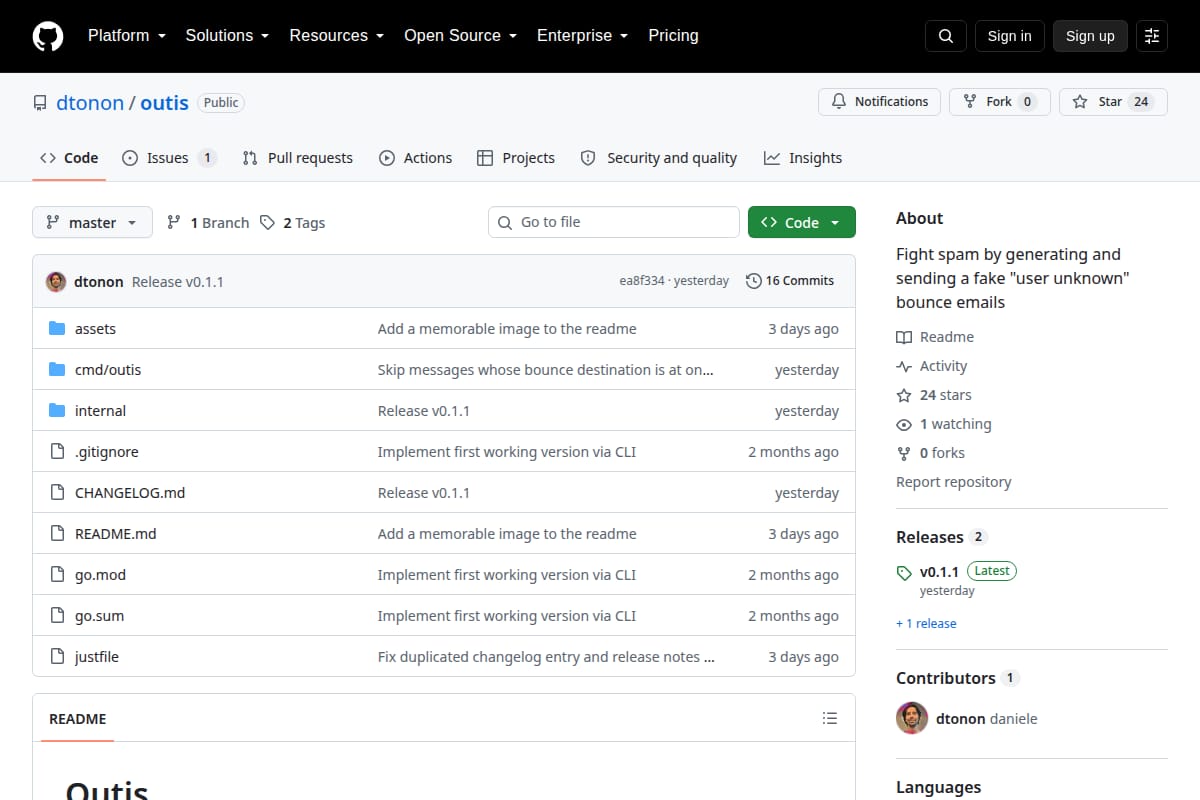Screen dimensions: 1200x800
Task: Click the Sign in button
Action: click(1009, 36)
